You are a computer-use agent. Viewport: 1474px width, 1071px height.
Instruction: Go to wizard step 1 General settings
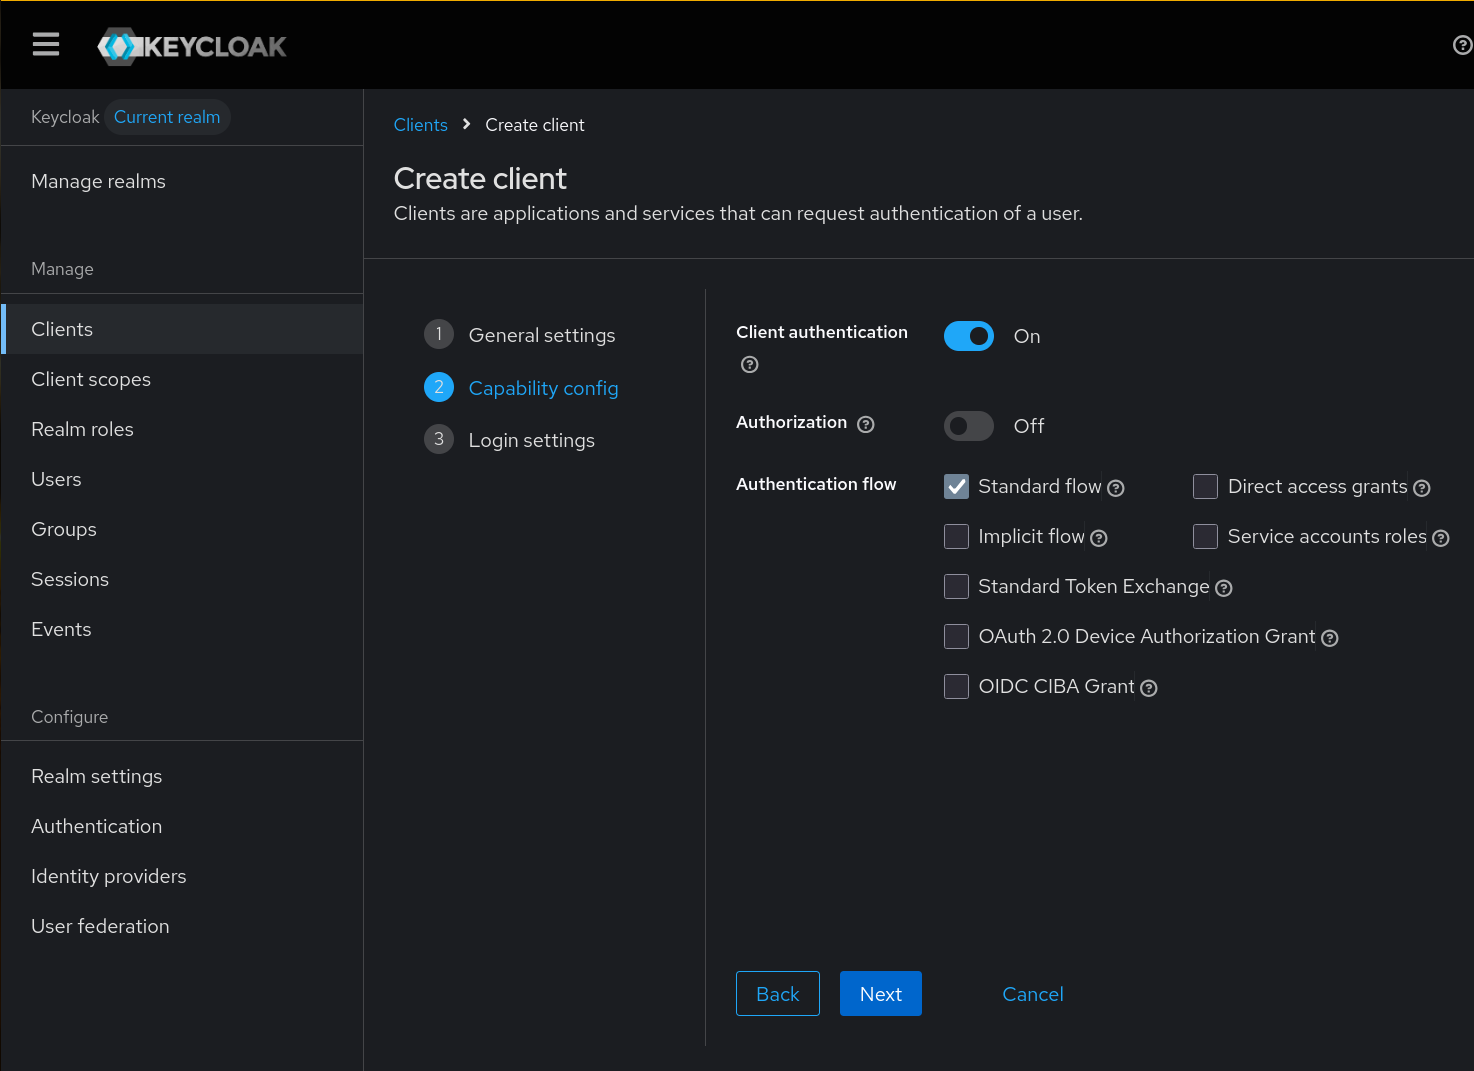[520, 335]
